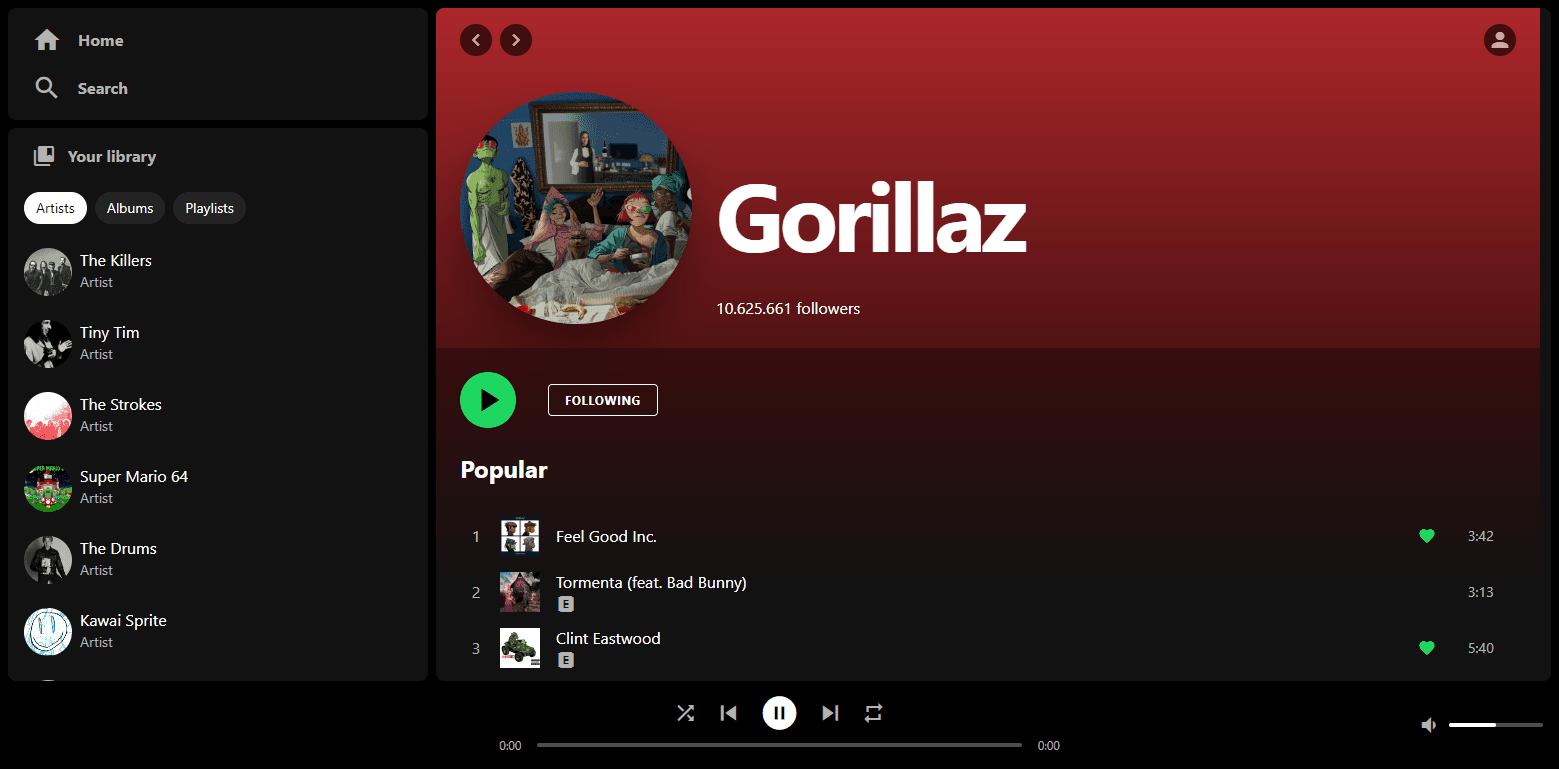Click track number 3 in Popular

coord(476,648)
